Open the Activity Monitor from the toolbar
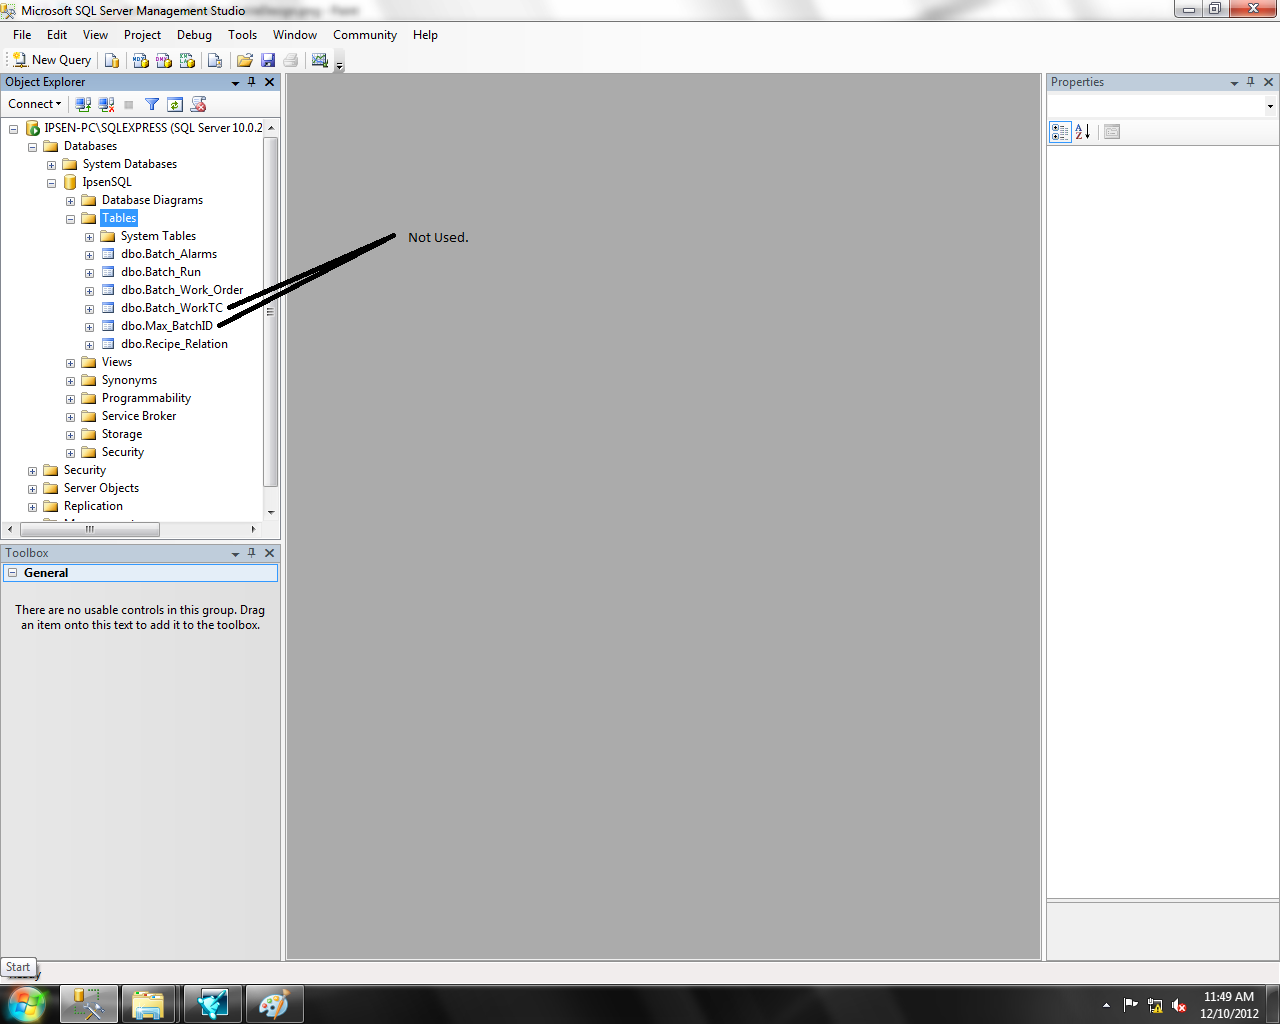The height and width of the screenshot is (1024, 1280). coord(320,60)
